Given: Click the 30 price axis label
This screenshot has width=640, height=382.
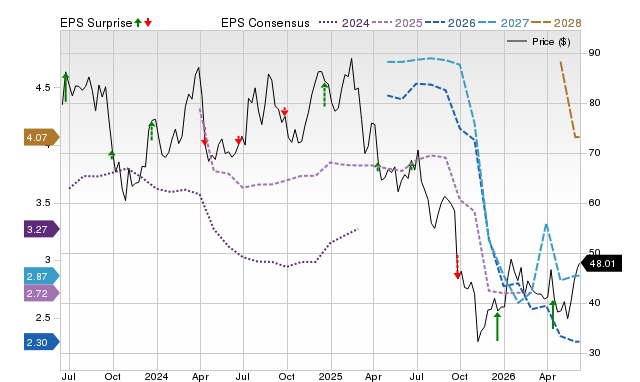Looking at the screenshot, I should point(595,353).
